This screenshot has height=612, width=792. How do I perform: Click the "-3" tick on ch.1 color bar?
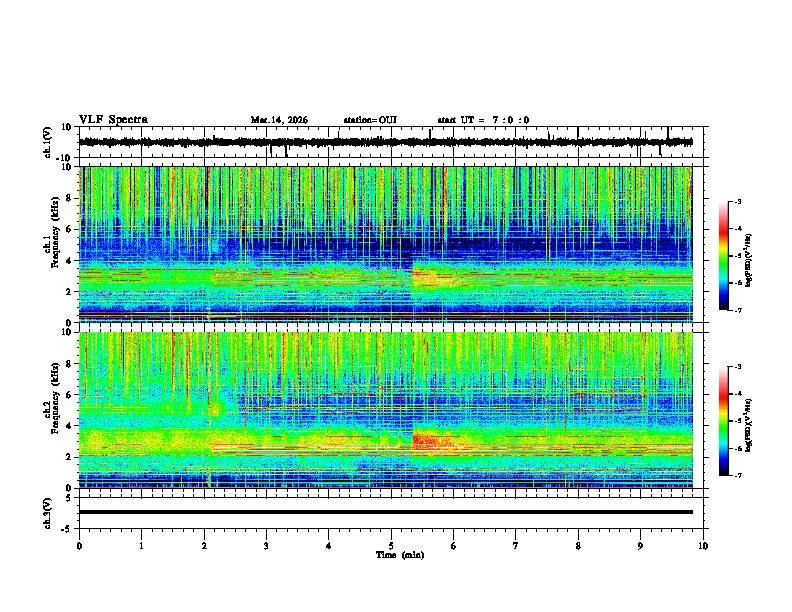(738, 202)
